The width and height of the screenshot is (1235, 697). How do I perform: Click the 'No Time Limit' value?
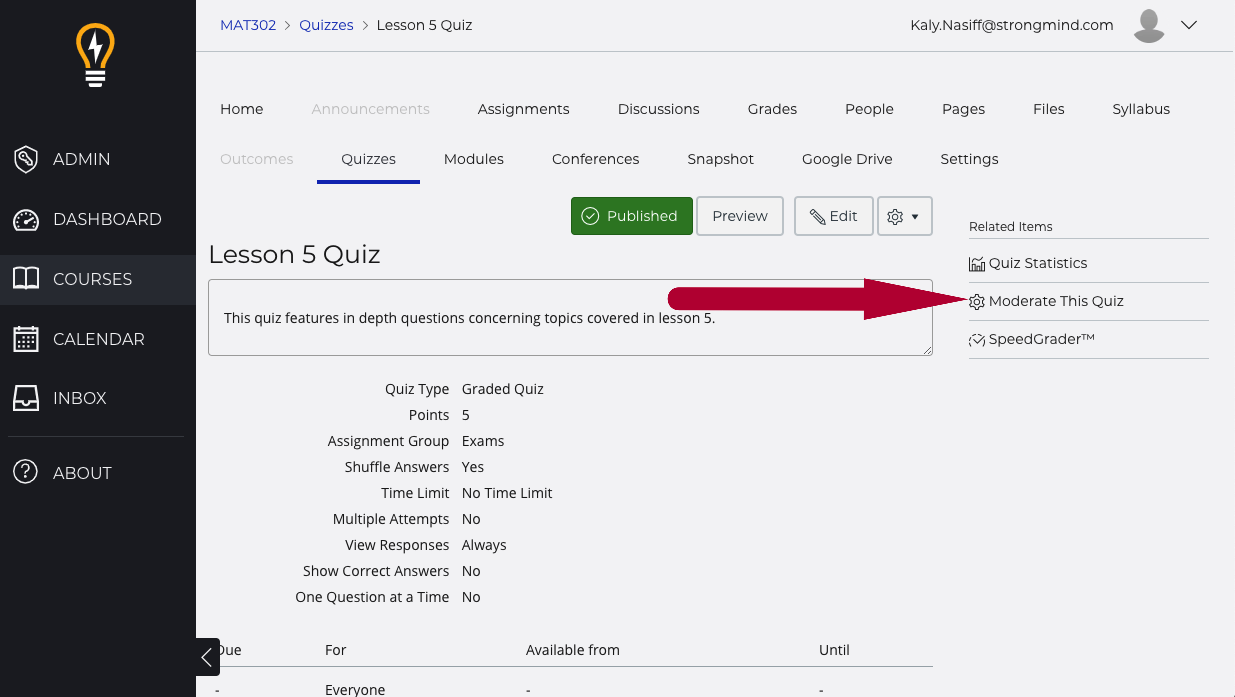coord(507,493)
